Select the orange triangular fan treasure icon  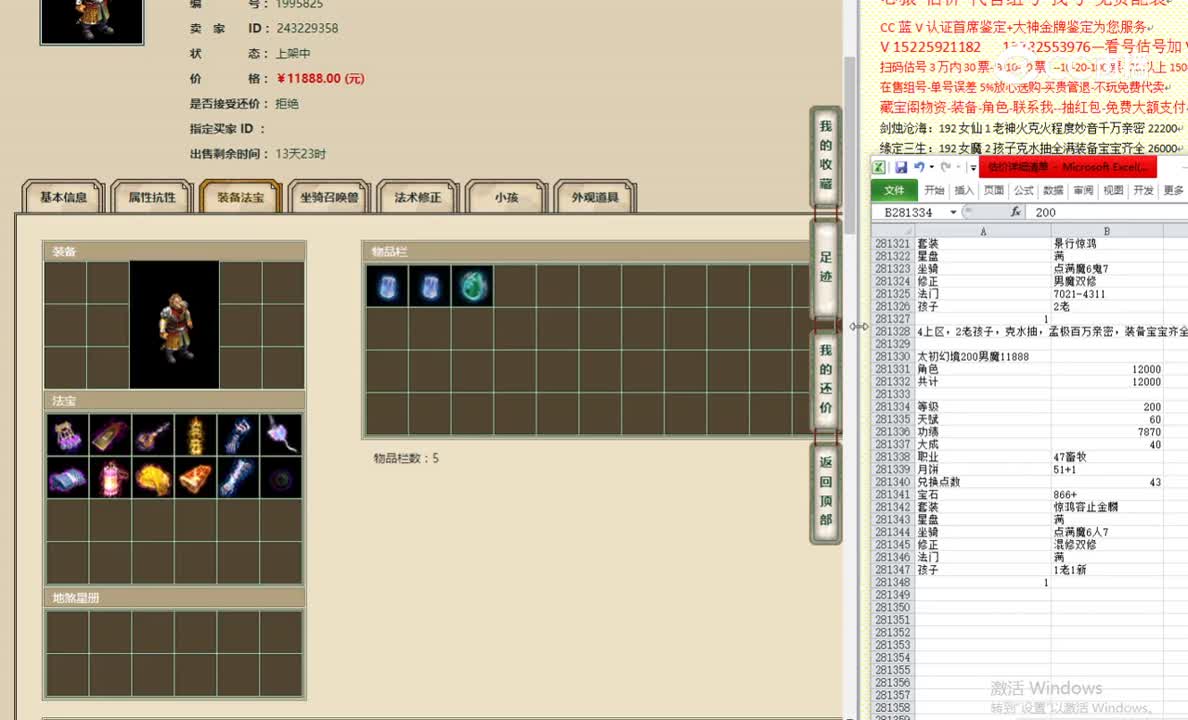tap(195, 478)
